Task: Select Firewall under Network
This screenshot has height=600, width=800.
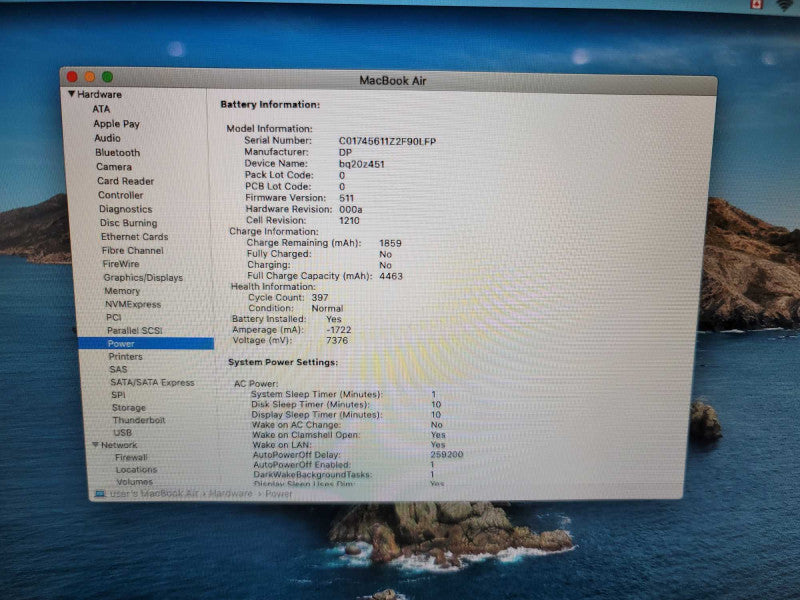Action: [x=131, y=457]
